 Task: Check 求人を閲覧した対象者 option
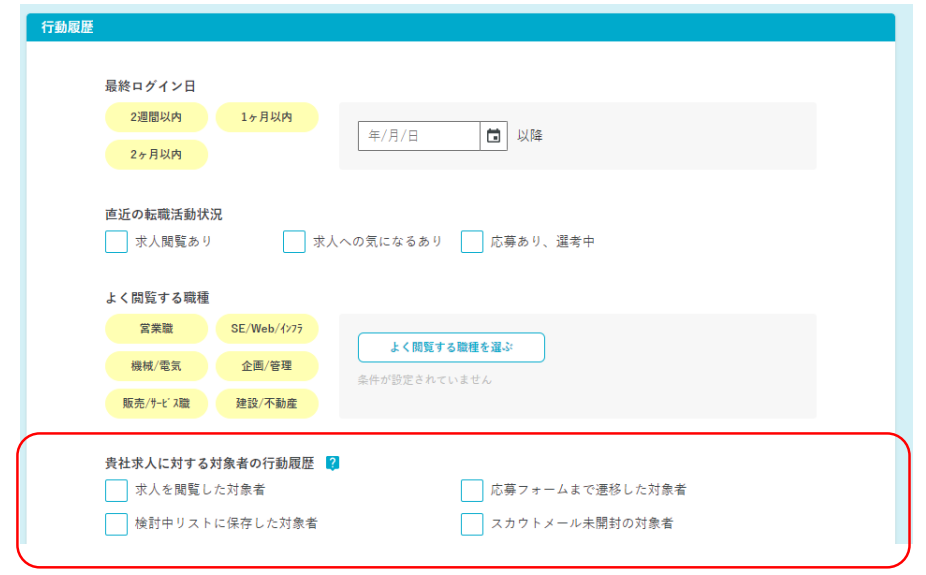coord(116,490)
